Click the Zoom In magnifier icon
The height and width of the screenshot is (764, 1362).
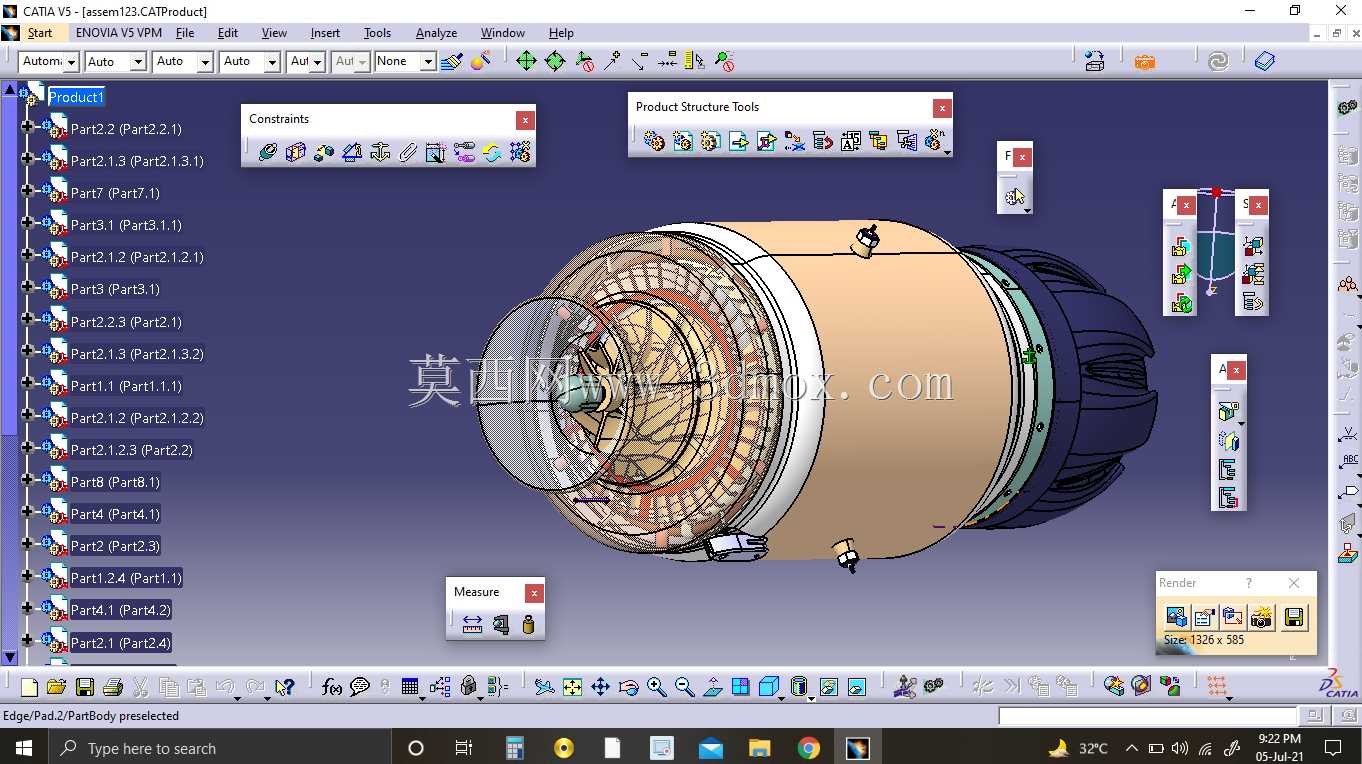coord(656,687)
